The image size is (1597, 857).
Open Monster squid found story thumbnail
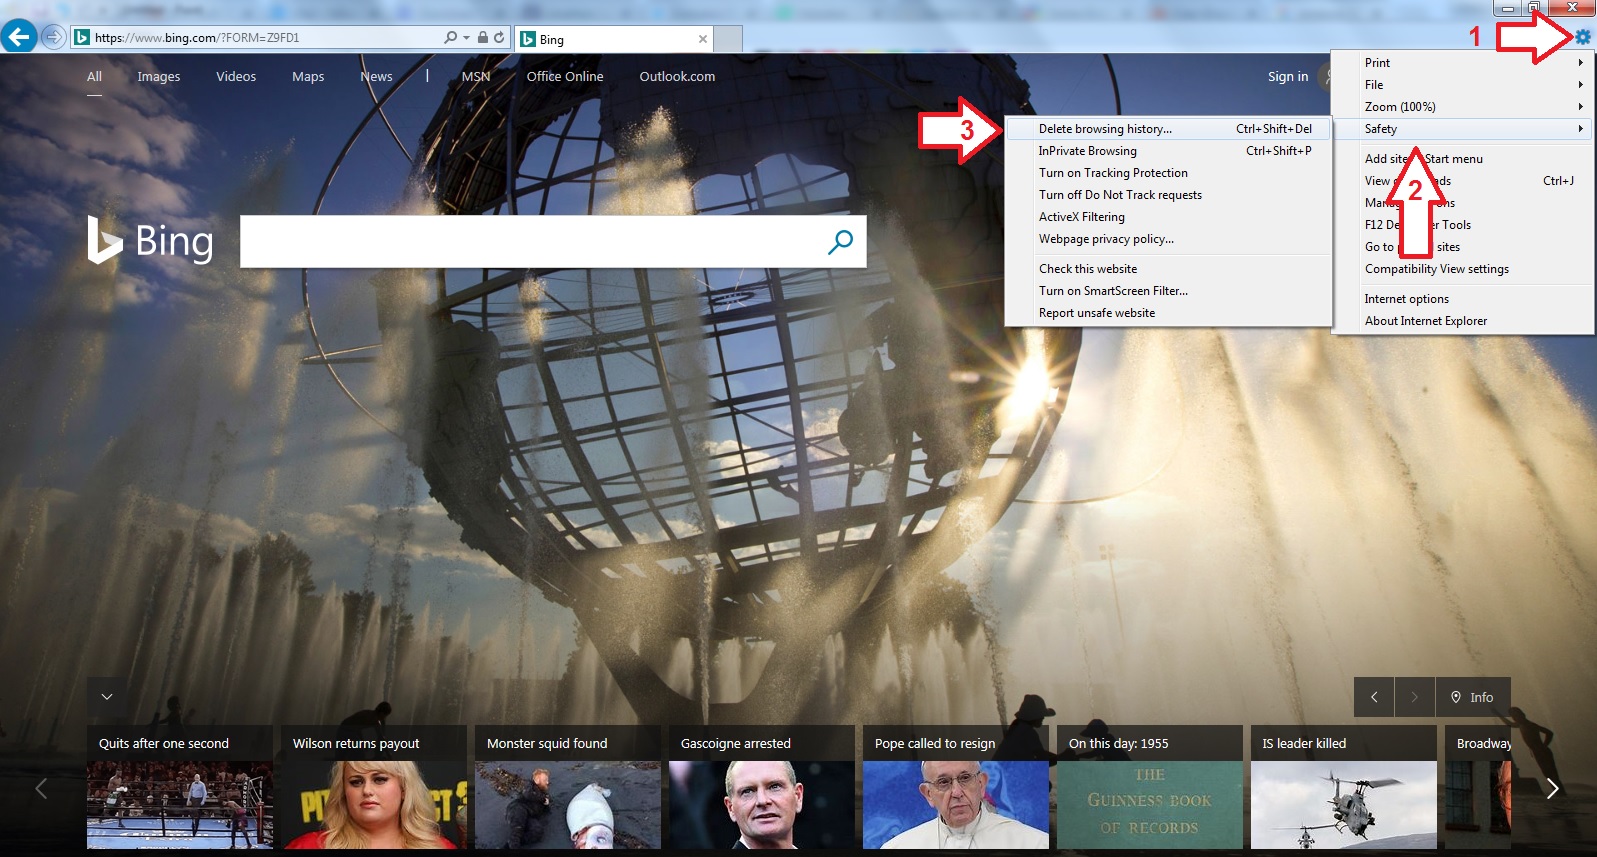coord(568,787)
